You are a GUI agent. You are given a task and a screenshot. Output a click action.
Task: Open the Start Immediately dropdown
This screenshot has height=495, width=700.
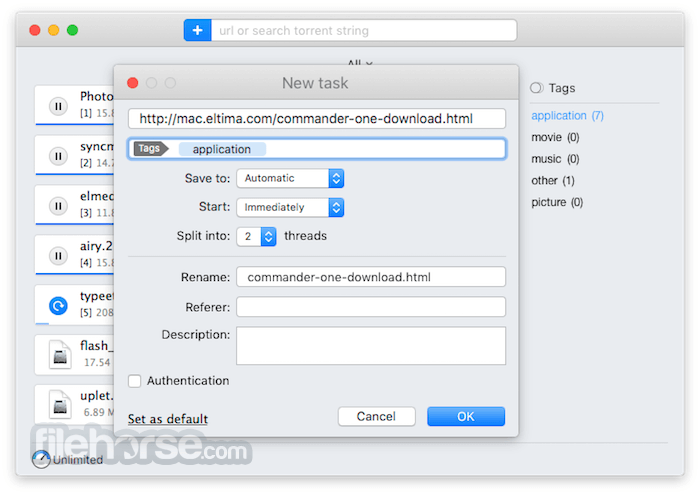290,207
